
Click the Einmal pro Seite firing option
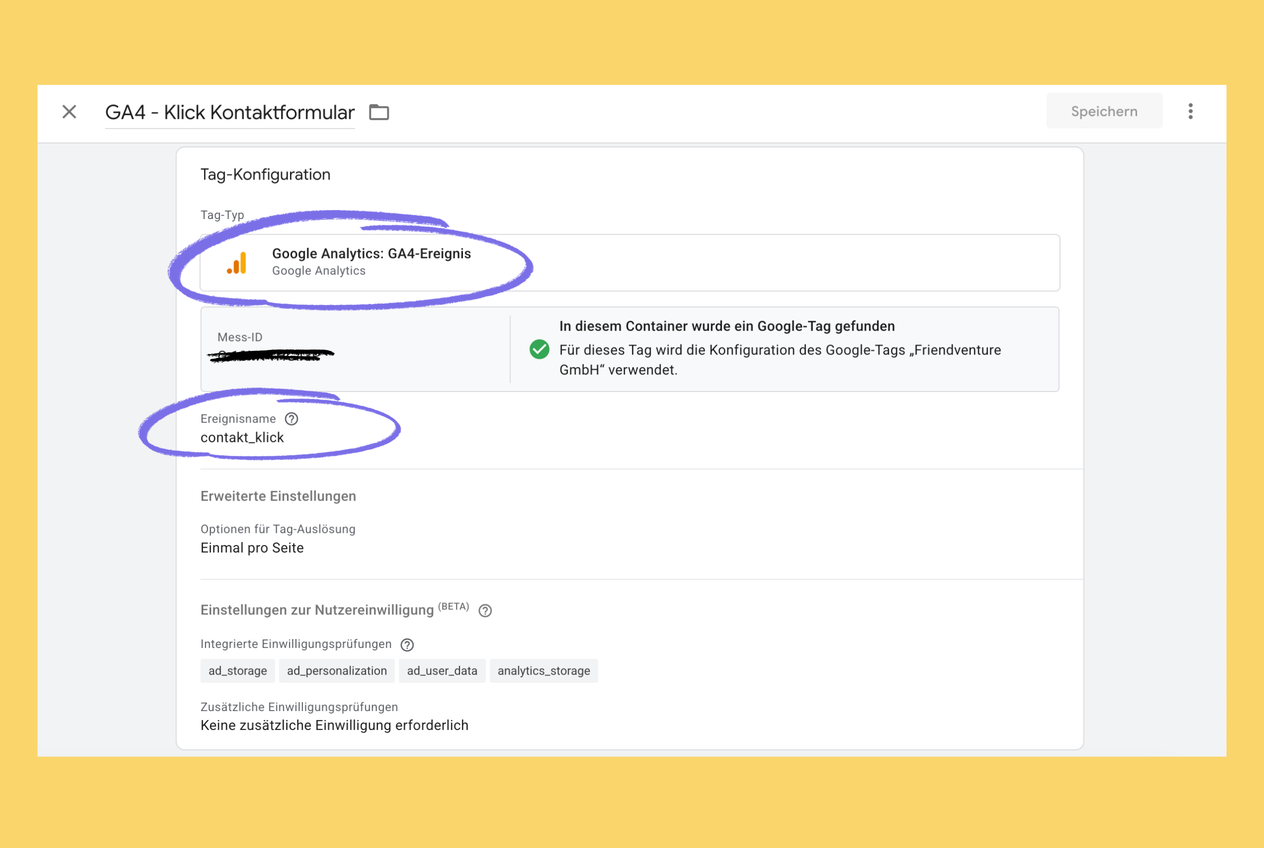pyautogui.click(x=252, y=548)
